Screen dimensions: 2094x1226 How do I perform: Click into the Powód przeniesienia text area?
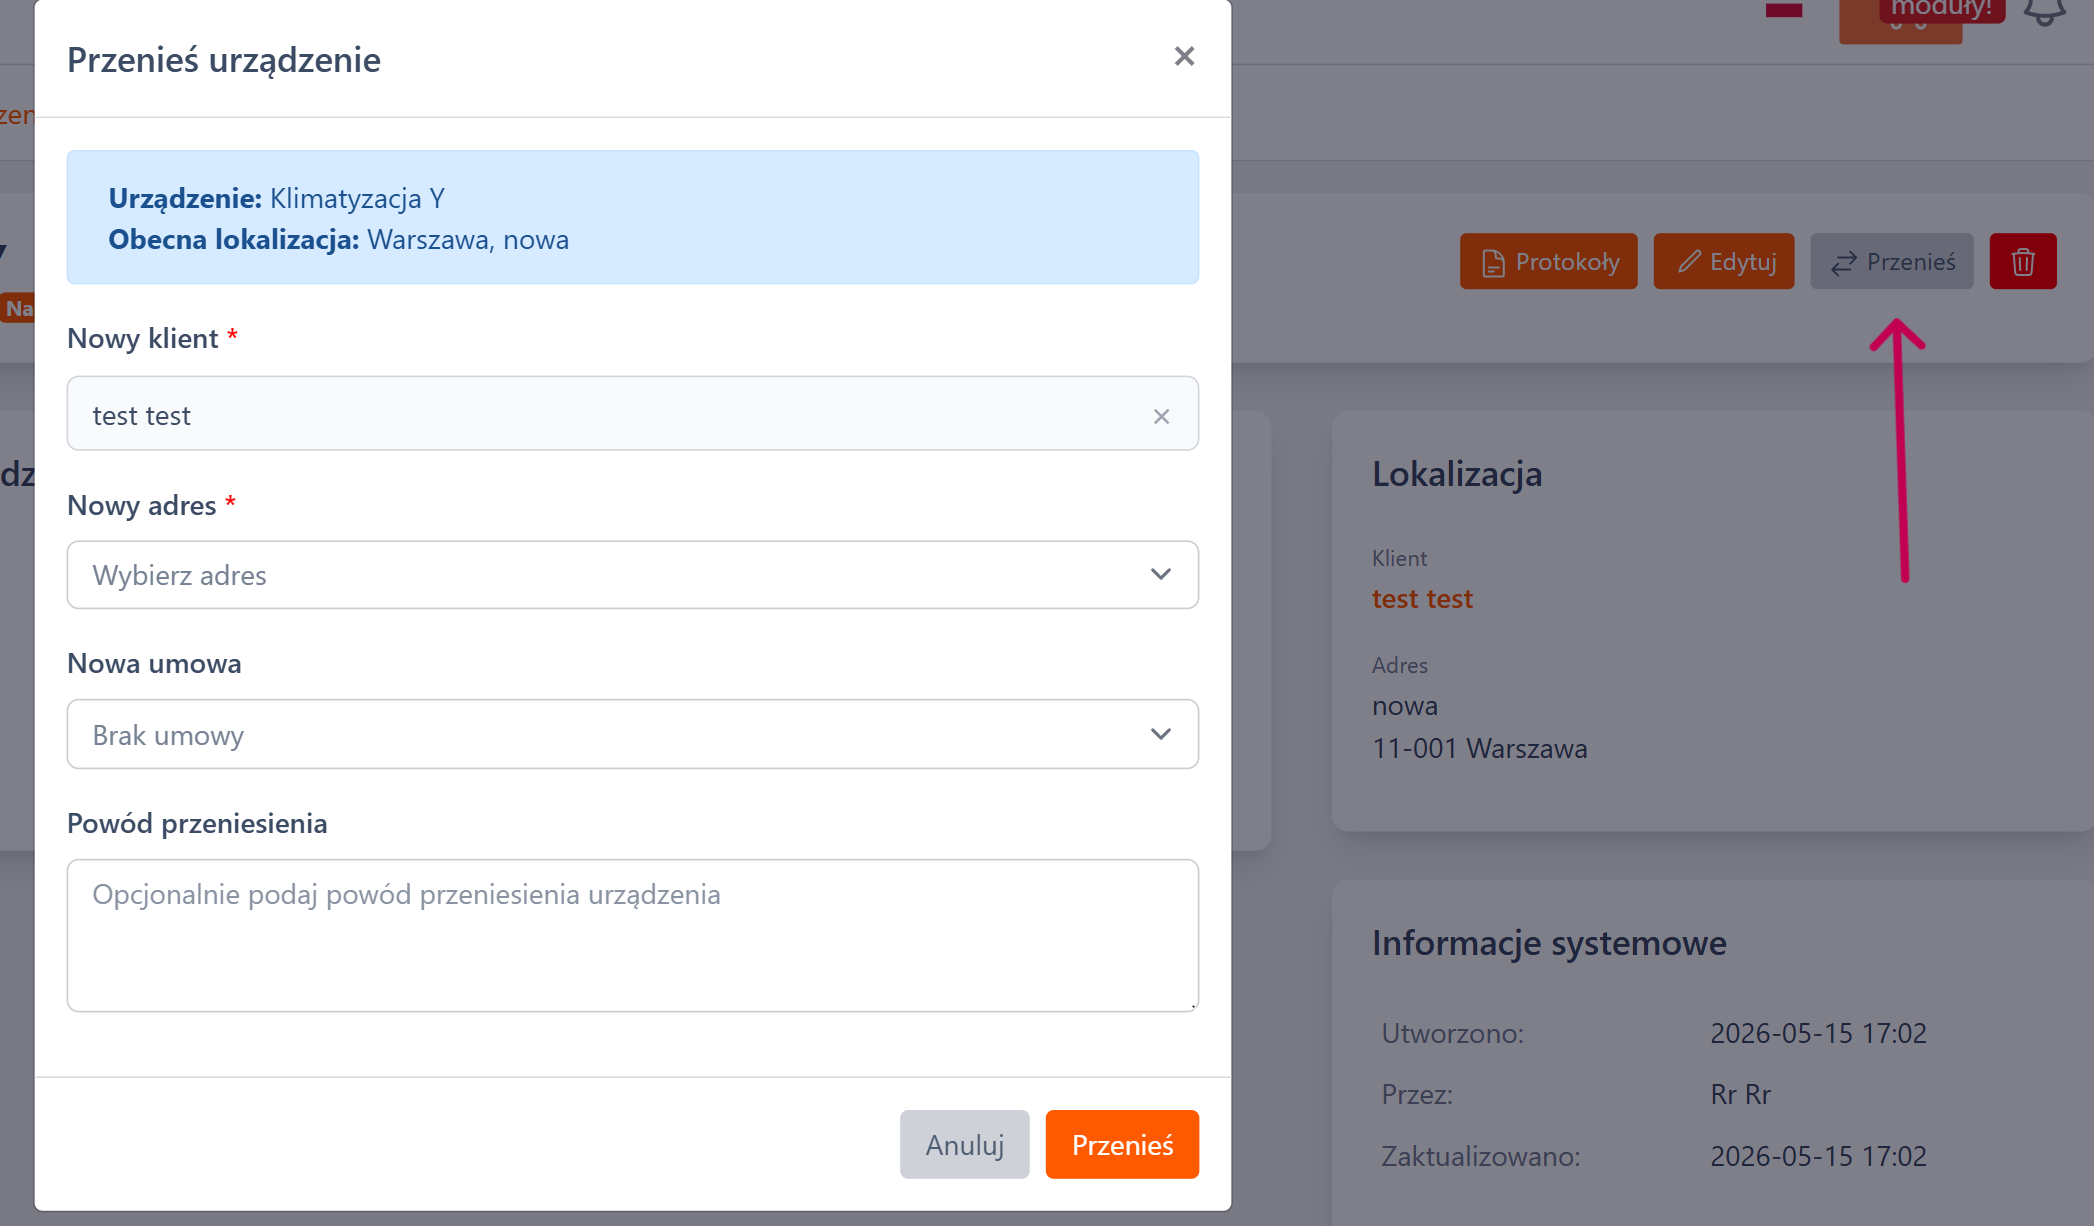coord(632,935)
